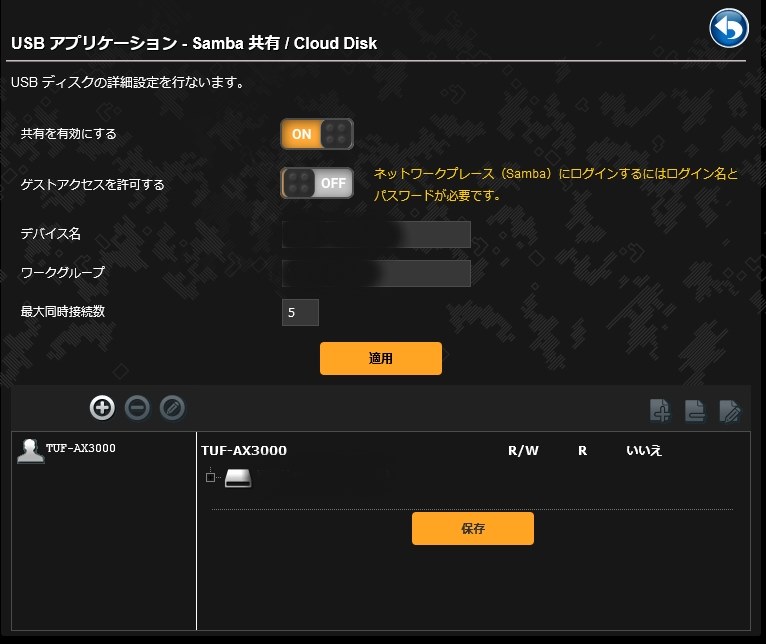
Task: Select the USB drive icon in tree
Action: point(238,478)
